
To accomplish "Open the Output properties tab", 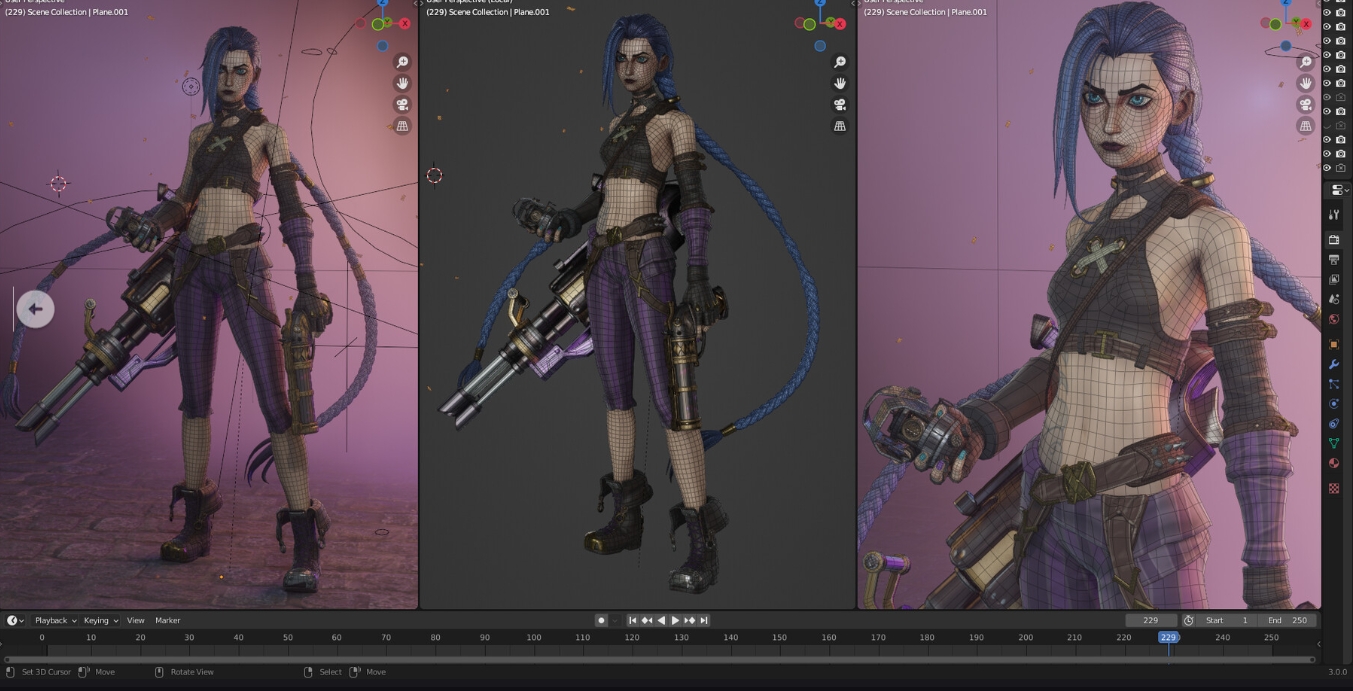I will (1334, 260).
